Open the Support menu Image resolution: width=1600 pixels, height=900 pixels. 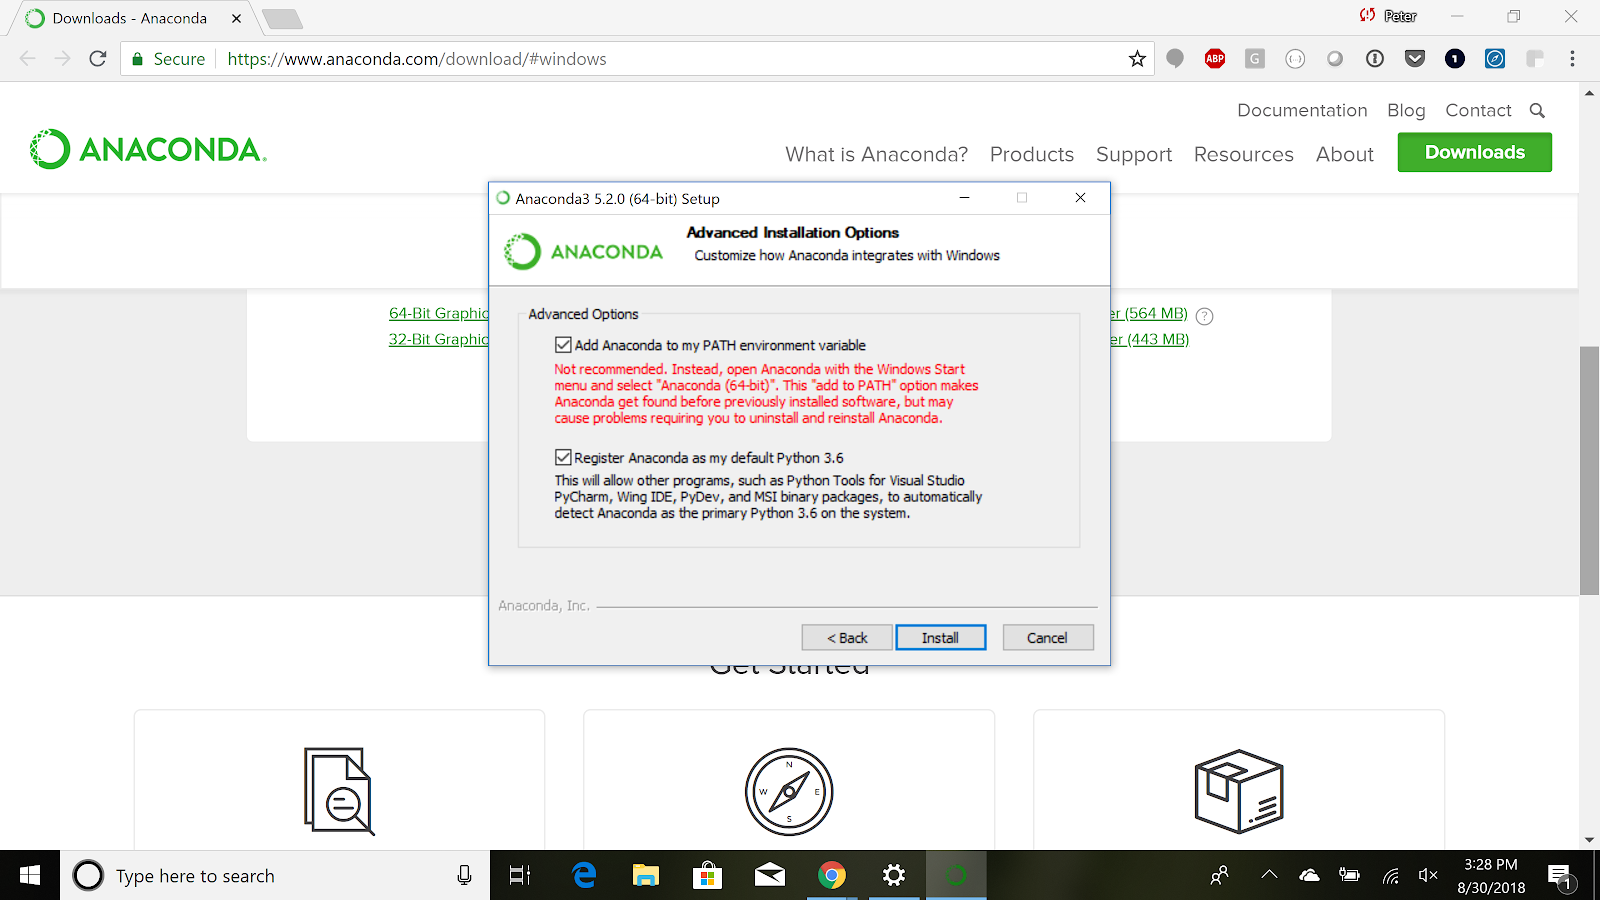[x=1134, y=155]
